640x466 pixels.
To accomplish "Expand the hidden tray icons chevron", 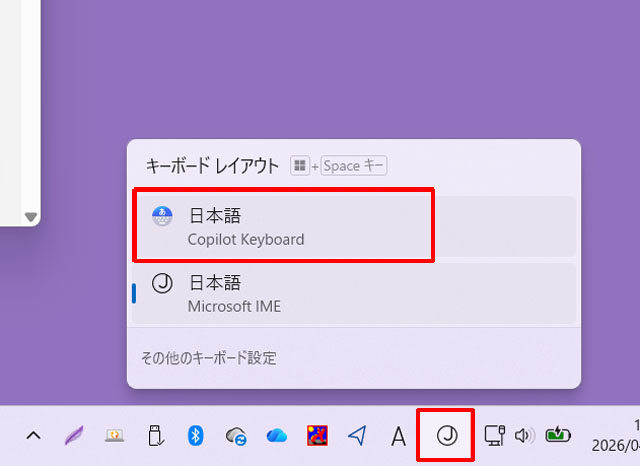I will tap(33, 435).
